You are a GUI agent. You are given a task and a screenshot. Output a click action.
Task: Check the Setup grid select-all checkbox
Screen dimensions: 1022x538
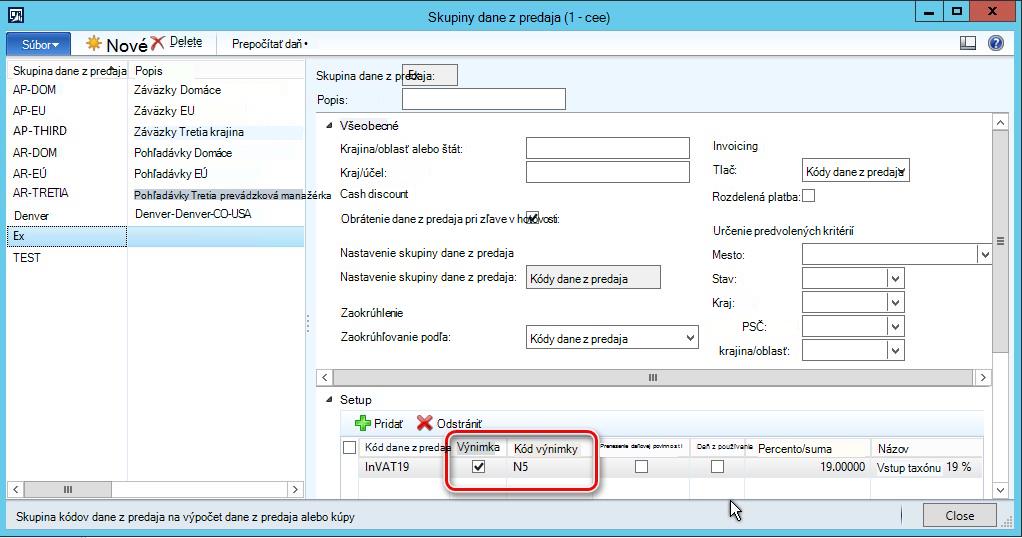(349, 447)
